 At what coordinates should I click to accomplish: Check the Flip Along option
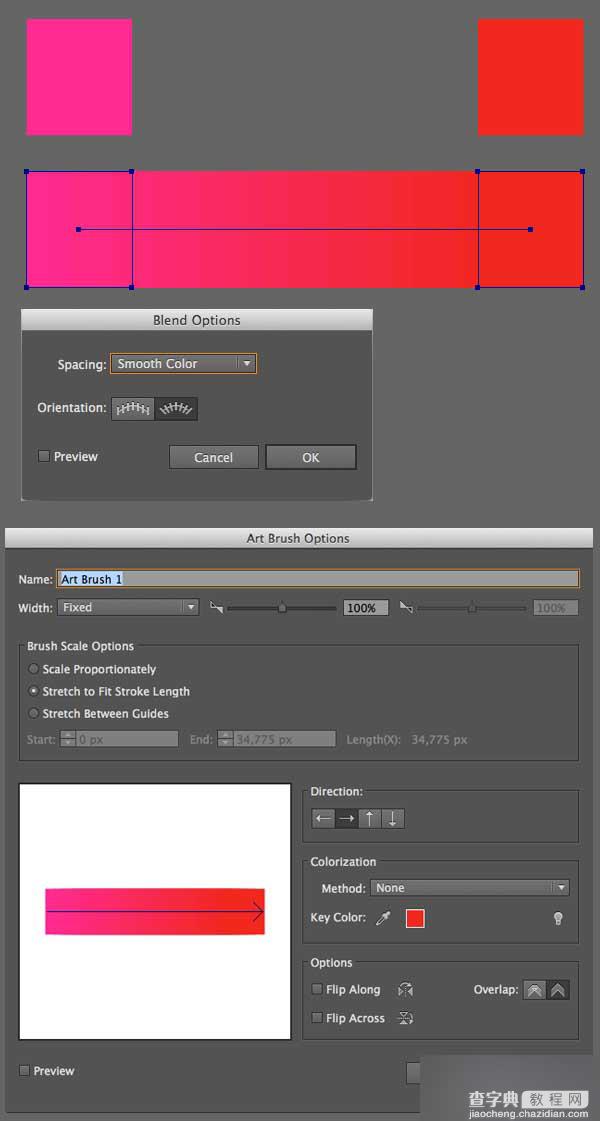click(x=317, y=989)
